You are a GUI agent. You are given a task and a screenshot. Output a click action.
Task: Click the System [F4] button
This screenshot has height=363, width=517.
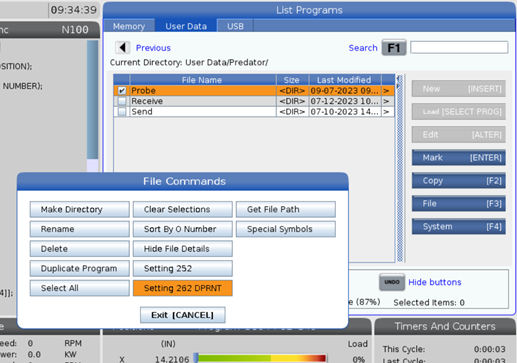click(459, 227)
